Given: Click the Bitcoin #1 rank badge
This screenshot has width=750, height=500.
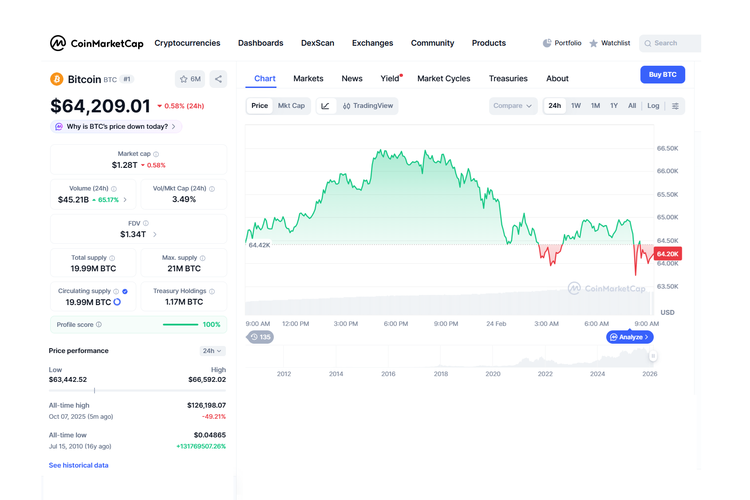Looking at the screenshot, I should click(127, 79).
